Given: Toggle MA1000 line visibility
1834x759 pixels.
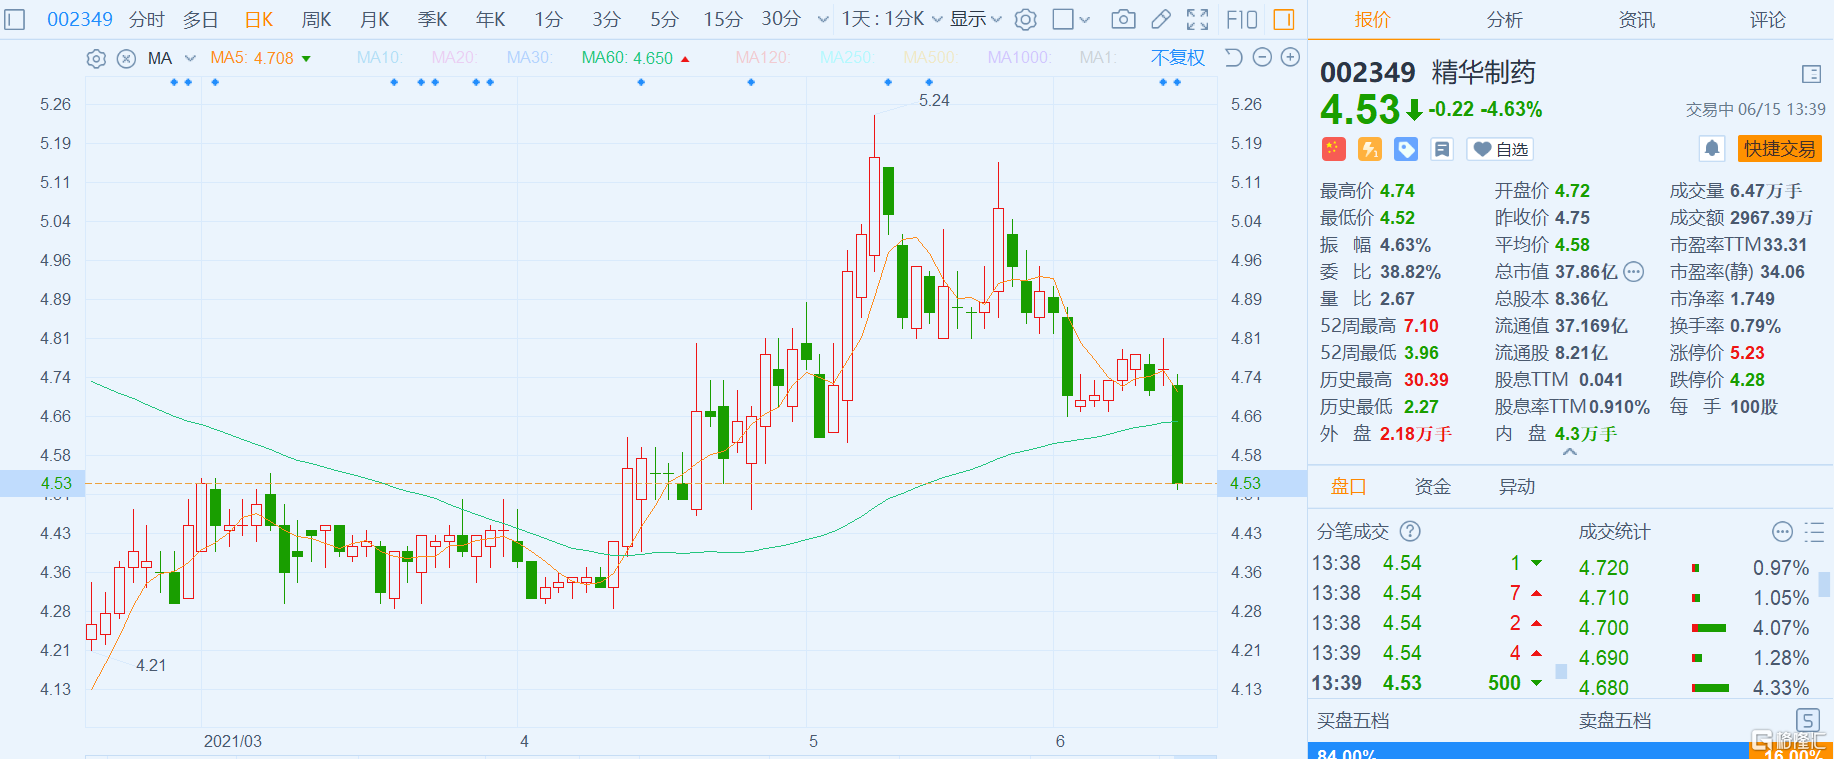Looking at the screenshot, I should [1019, 58].
